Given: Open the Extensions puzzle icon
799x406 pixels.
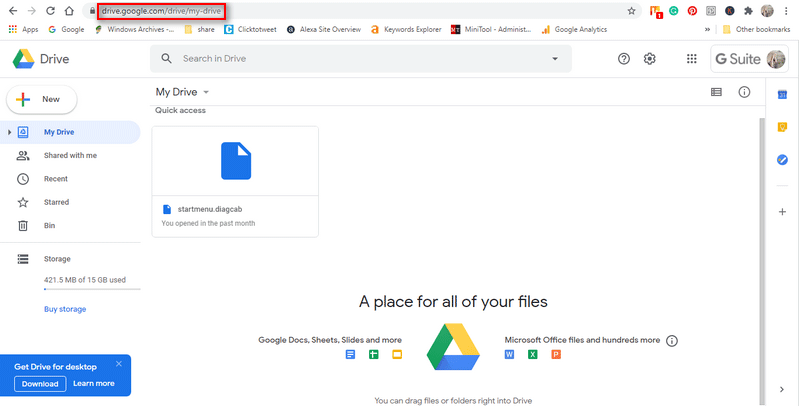Looking at the screenshot, I should click(x=748, y=11).
